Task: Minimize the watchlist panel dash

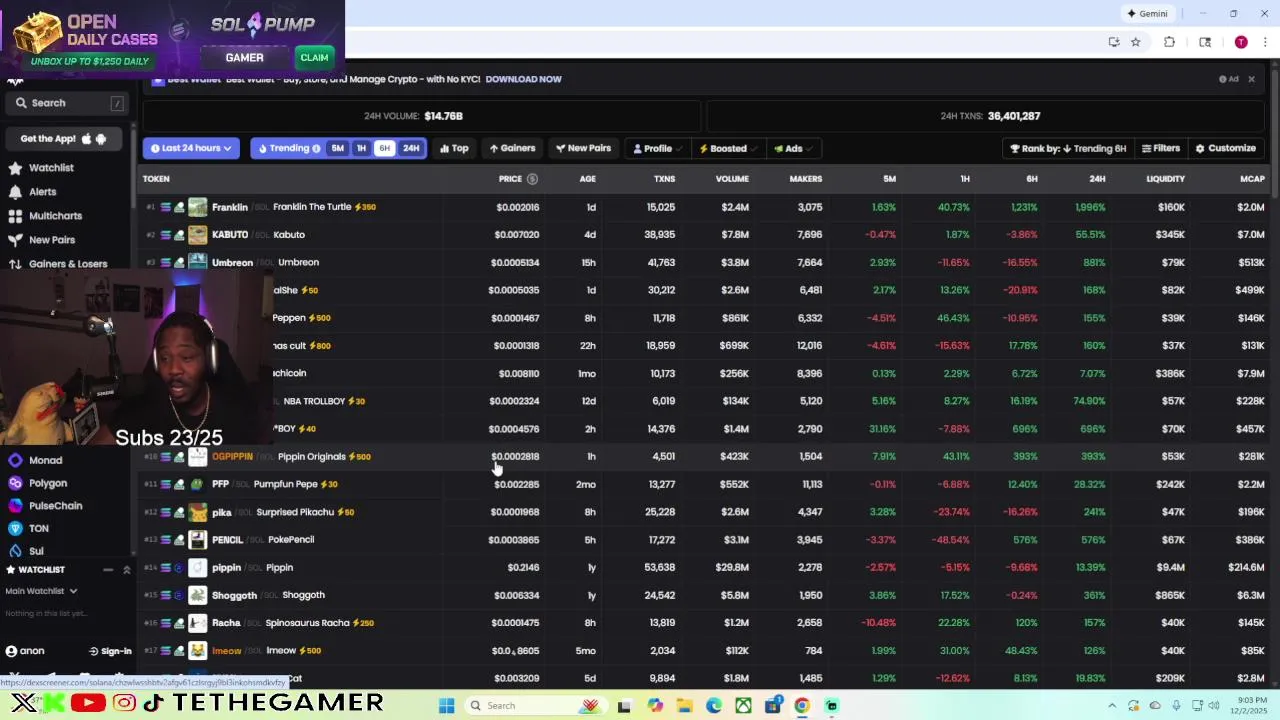Action: point(108,570)
